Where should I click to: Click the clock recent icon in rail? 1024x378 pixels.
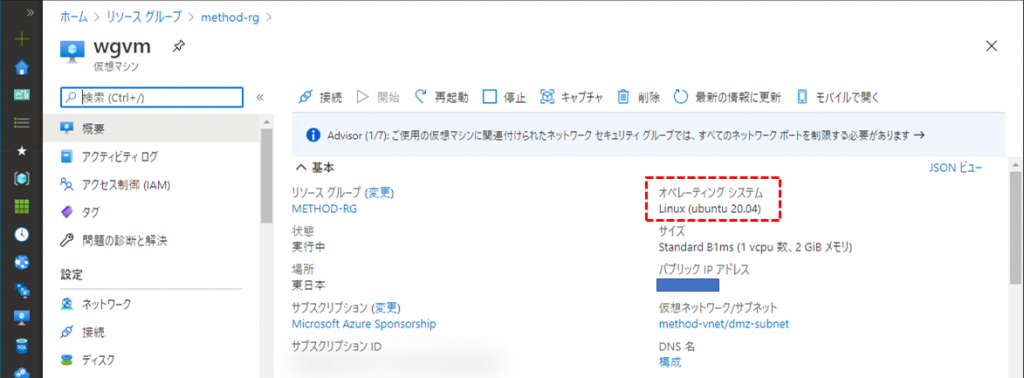22,234
